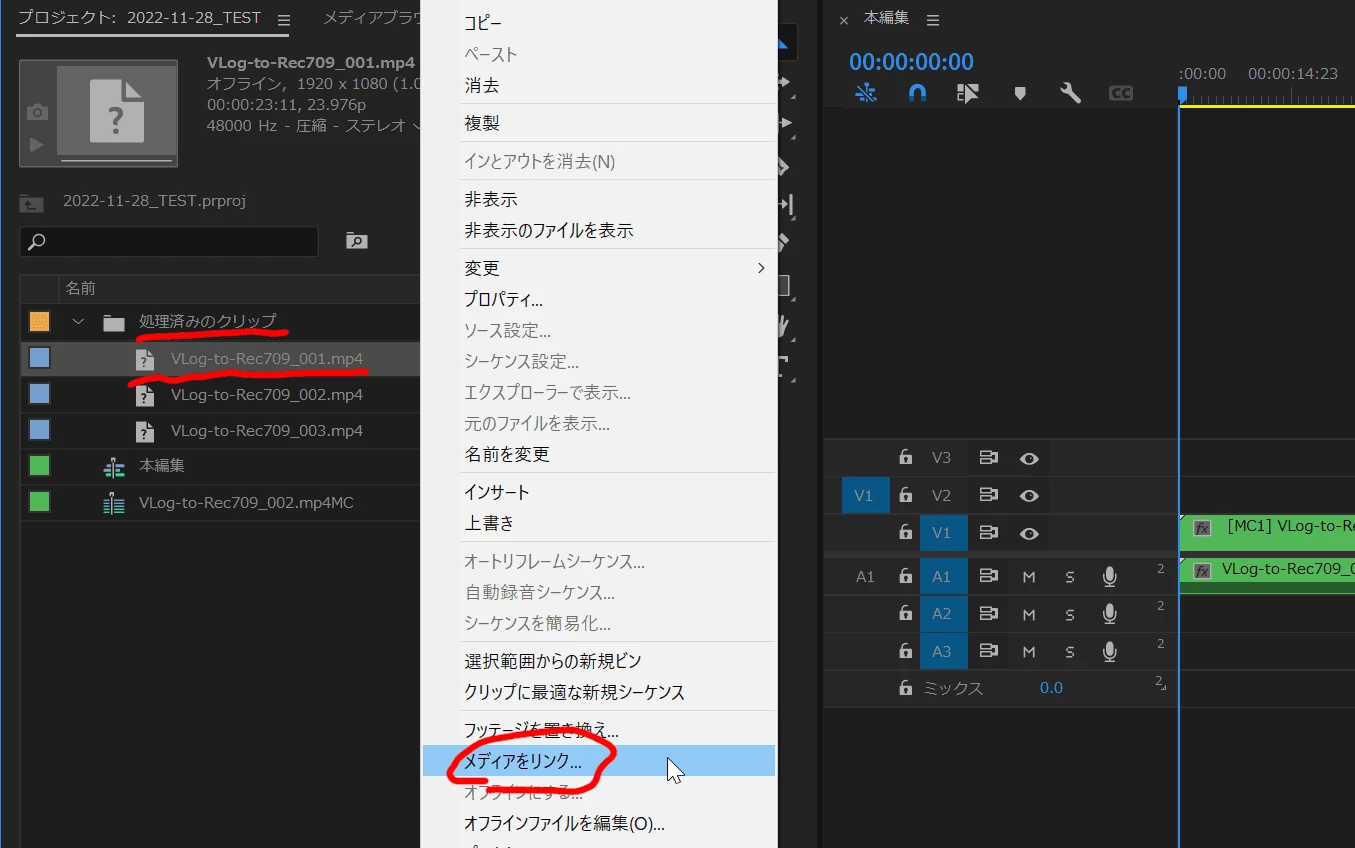The height and width of the screenshot is (848, 1355).
Task: Select VLog-to-Rec709_001.mp4 offline file icon
Action: click(x=145, y=359)
